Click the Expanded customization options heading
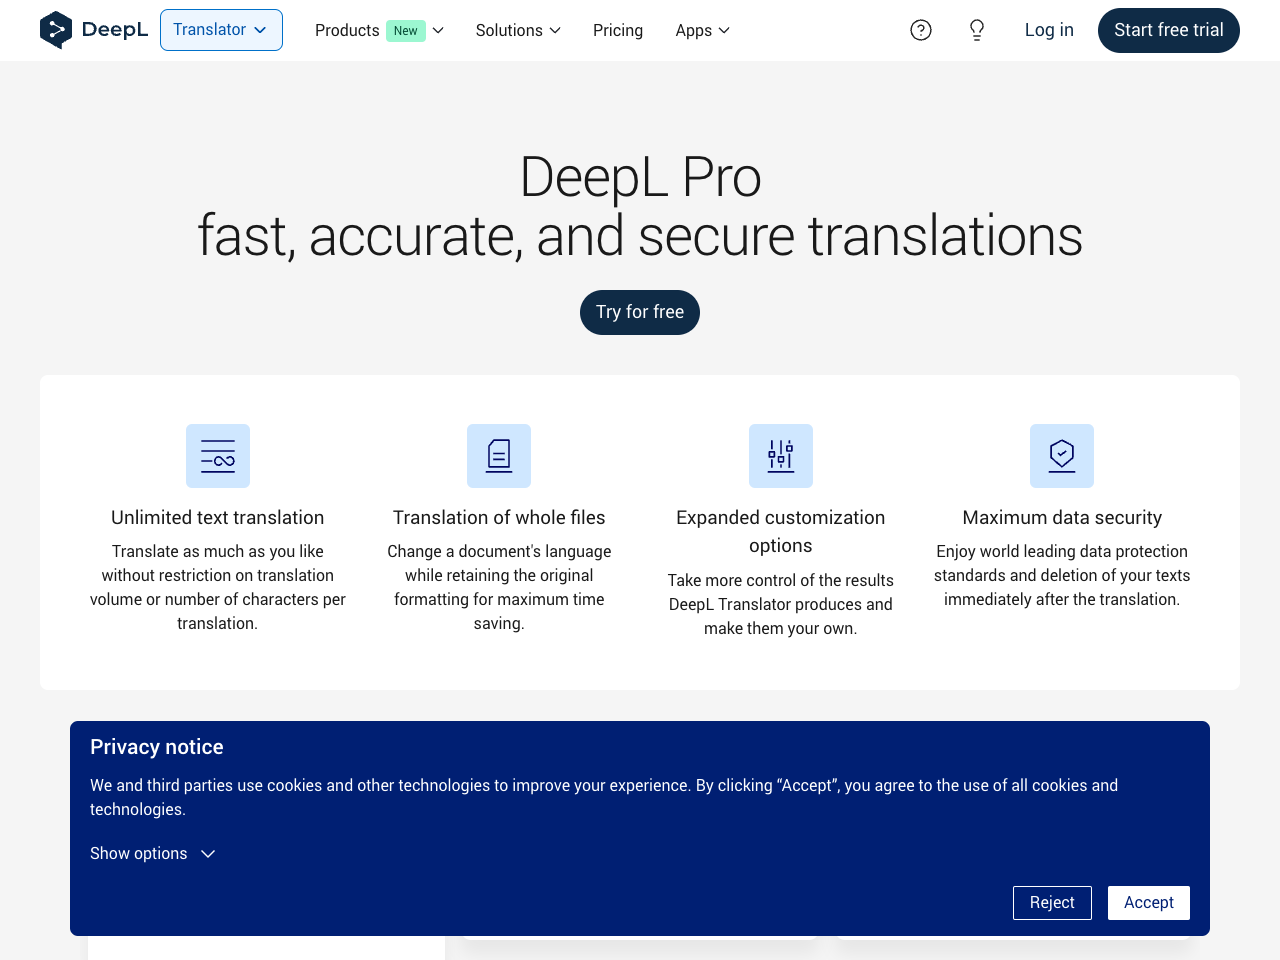 click(781, 531)
